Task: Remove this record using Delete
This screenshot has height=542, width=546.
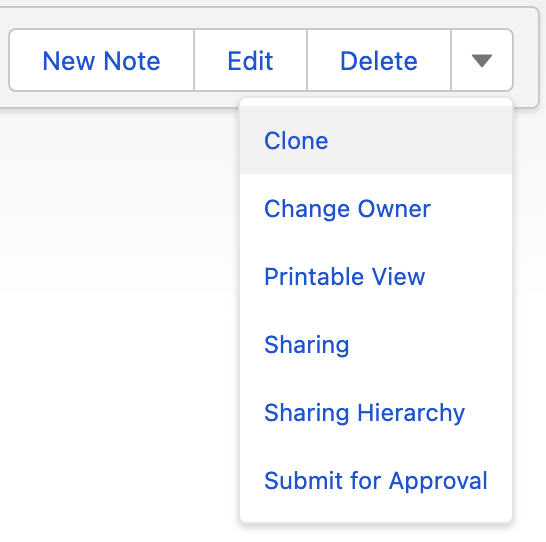Action: pyautogui.click(x=379, y=60)
